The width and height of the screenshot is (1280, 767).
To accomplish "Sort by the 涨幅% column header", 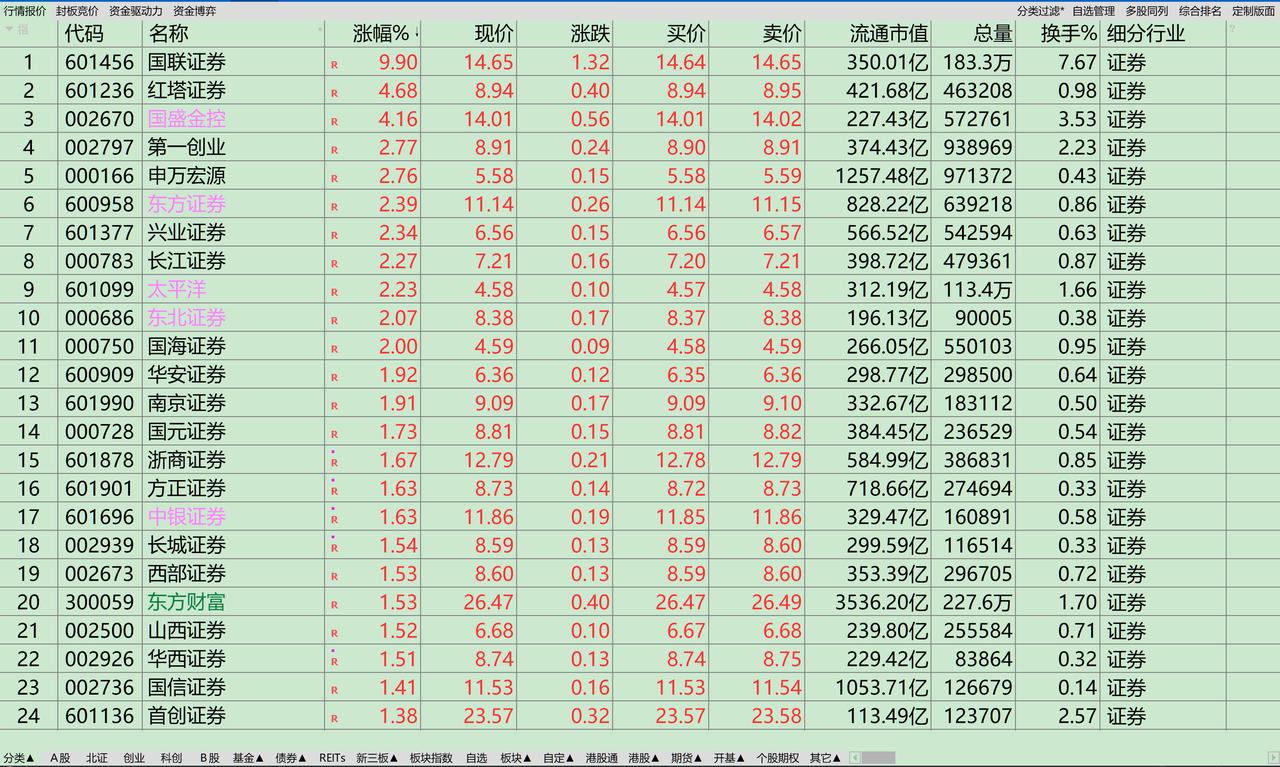I will (381, 33).
